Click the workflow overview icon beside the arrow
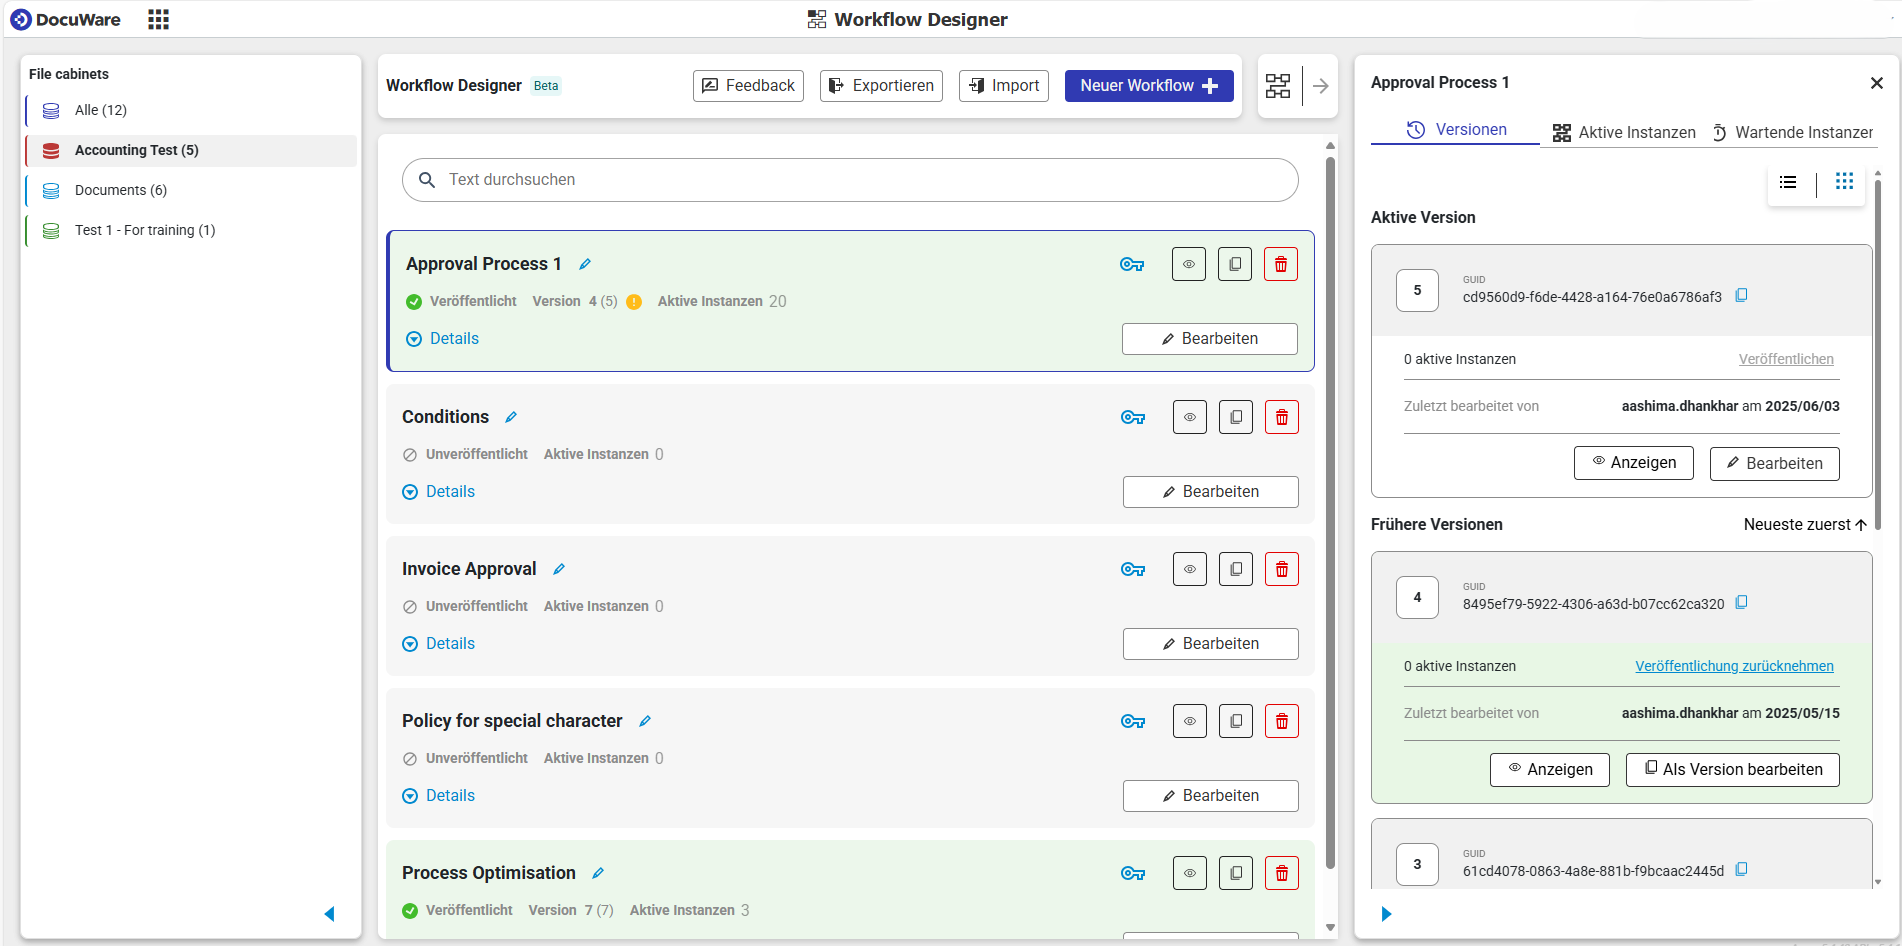 [1277, 86]
